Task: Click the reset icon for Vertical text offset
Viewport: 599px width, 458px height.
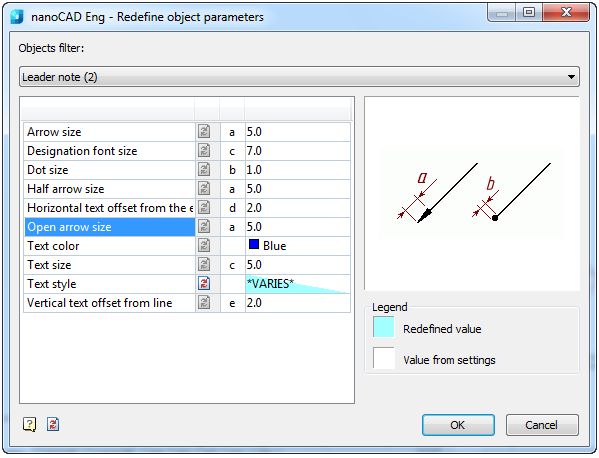Action: [x=204, y=303]
